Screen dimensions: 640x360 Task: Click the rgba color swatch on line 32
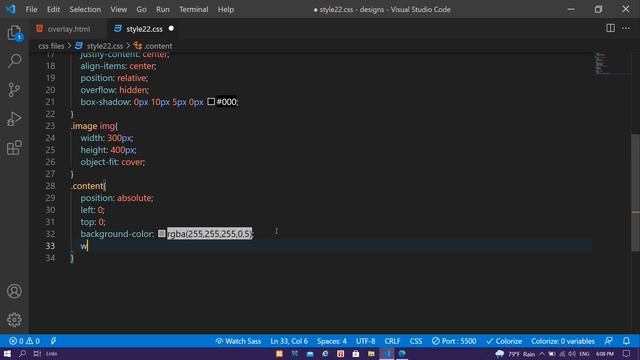point(162,233)
